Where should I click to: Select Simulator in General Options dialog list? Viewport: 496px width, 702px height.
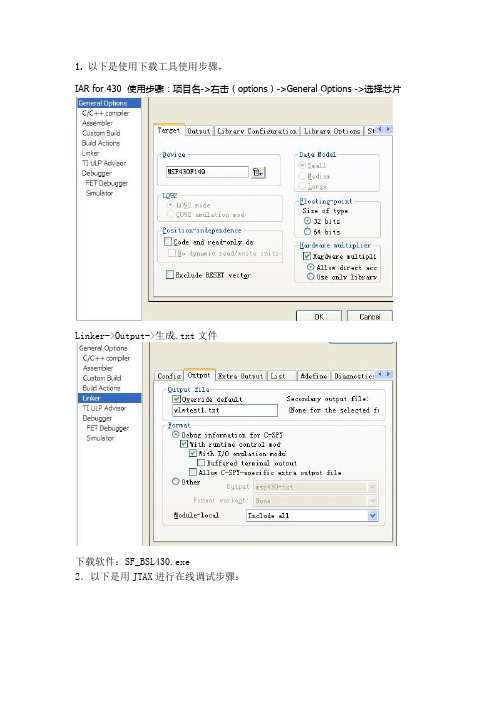pyautogui.click(x=99, y=193)
